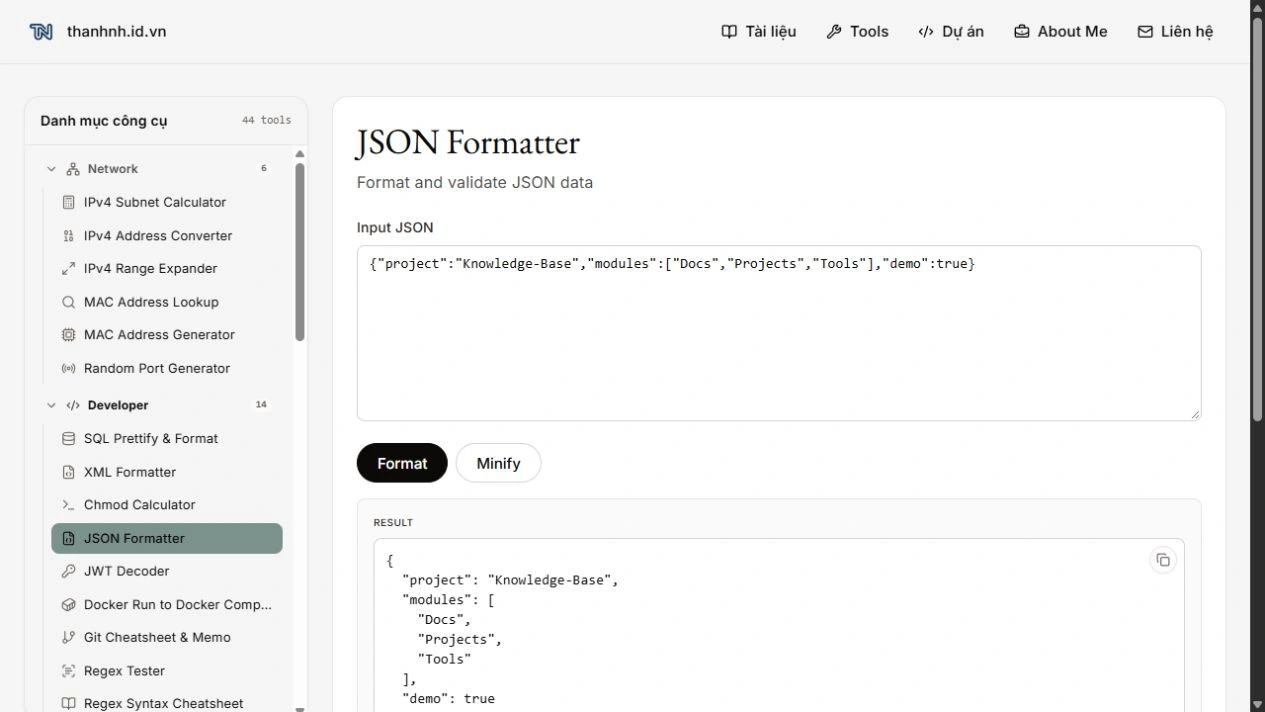1265x712 pixels.
Task: Click the IPv4 Subnet Calculator icon
Action: 68,202
